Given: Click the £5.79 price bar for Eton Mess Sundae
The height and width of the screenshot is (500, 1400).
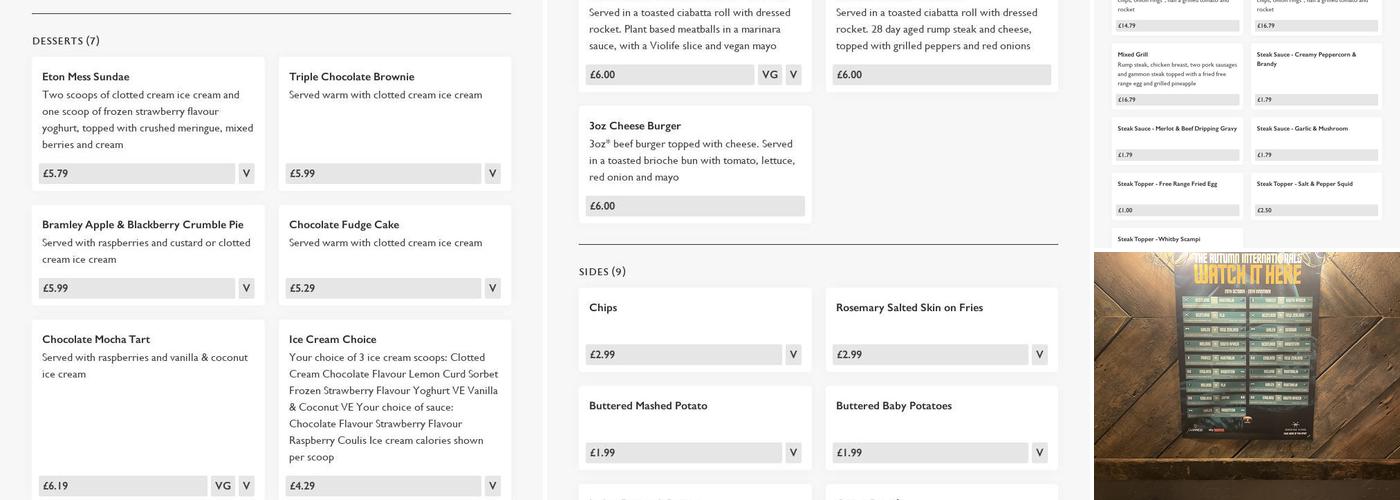Looking at the screenshot, I should click(137, 174).
